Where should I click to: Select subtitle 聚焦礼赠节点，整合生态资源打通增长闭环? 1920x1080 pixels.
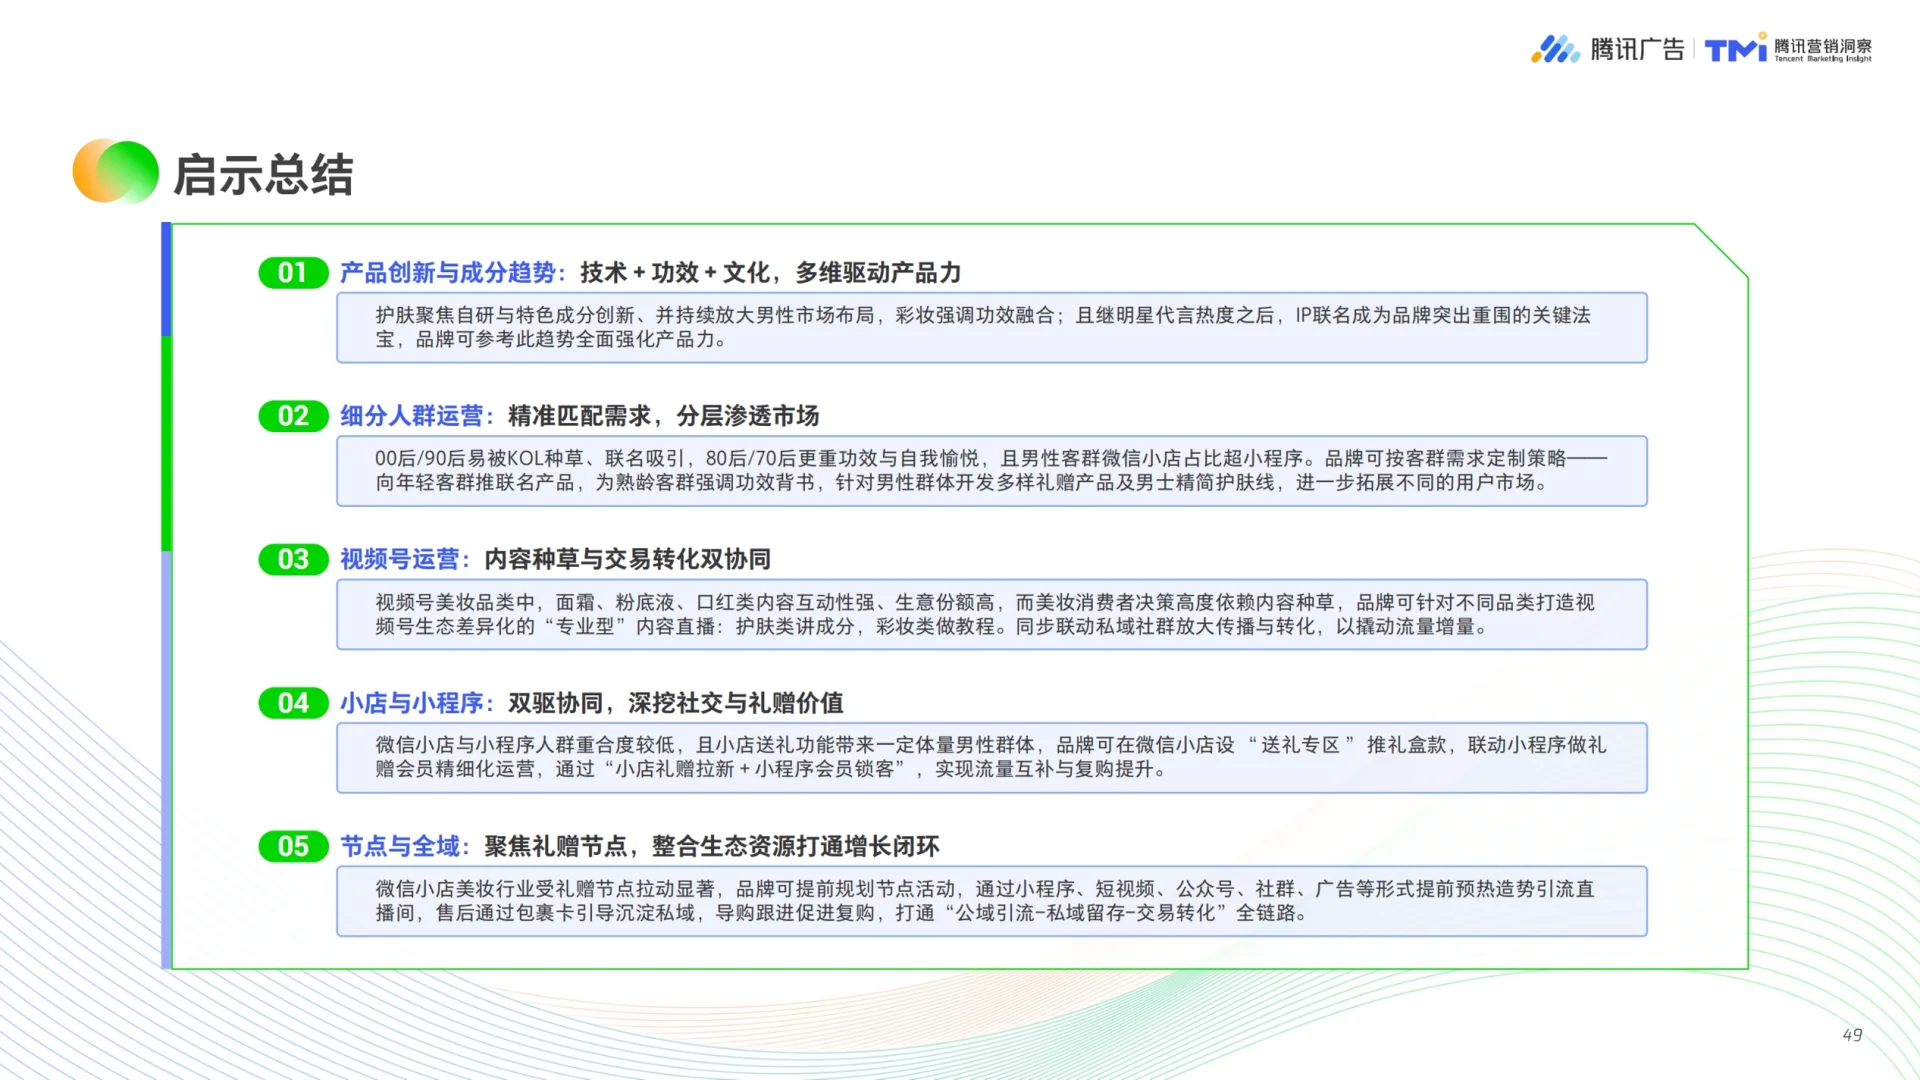(711, 846)
